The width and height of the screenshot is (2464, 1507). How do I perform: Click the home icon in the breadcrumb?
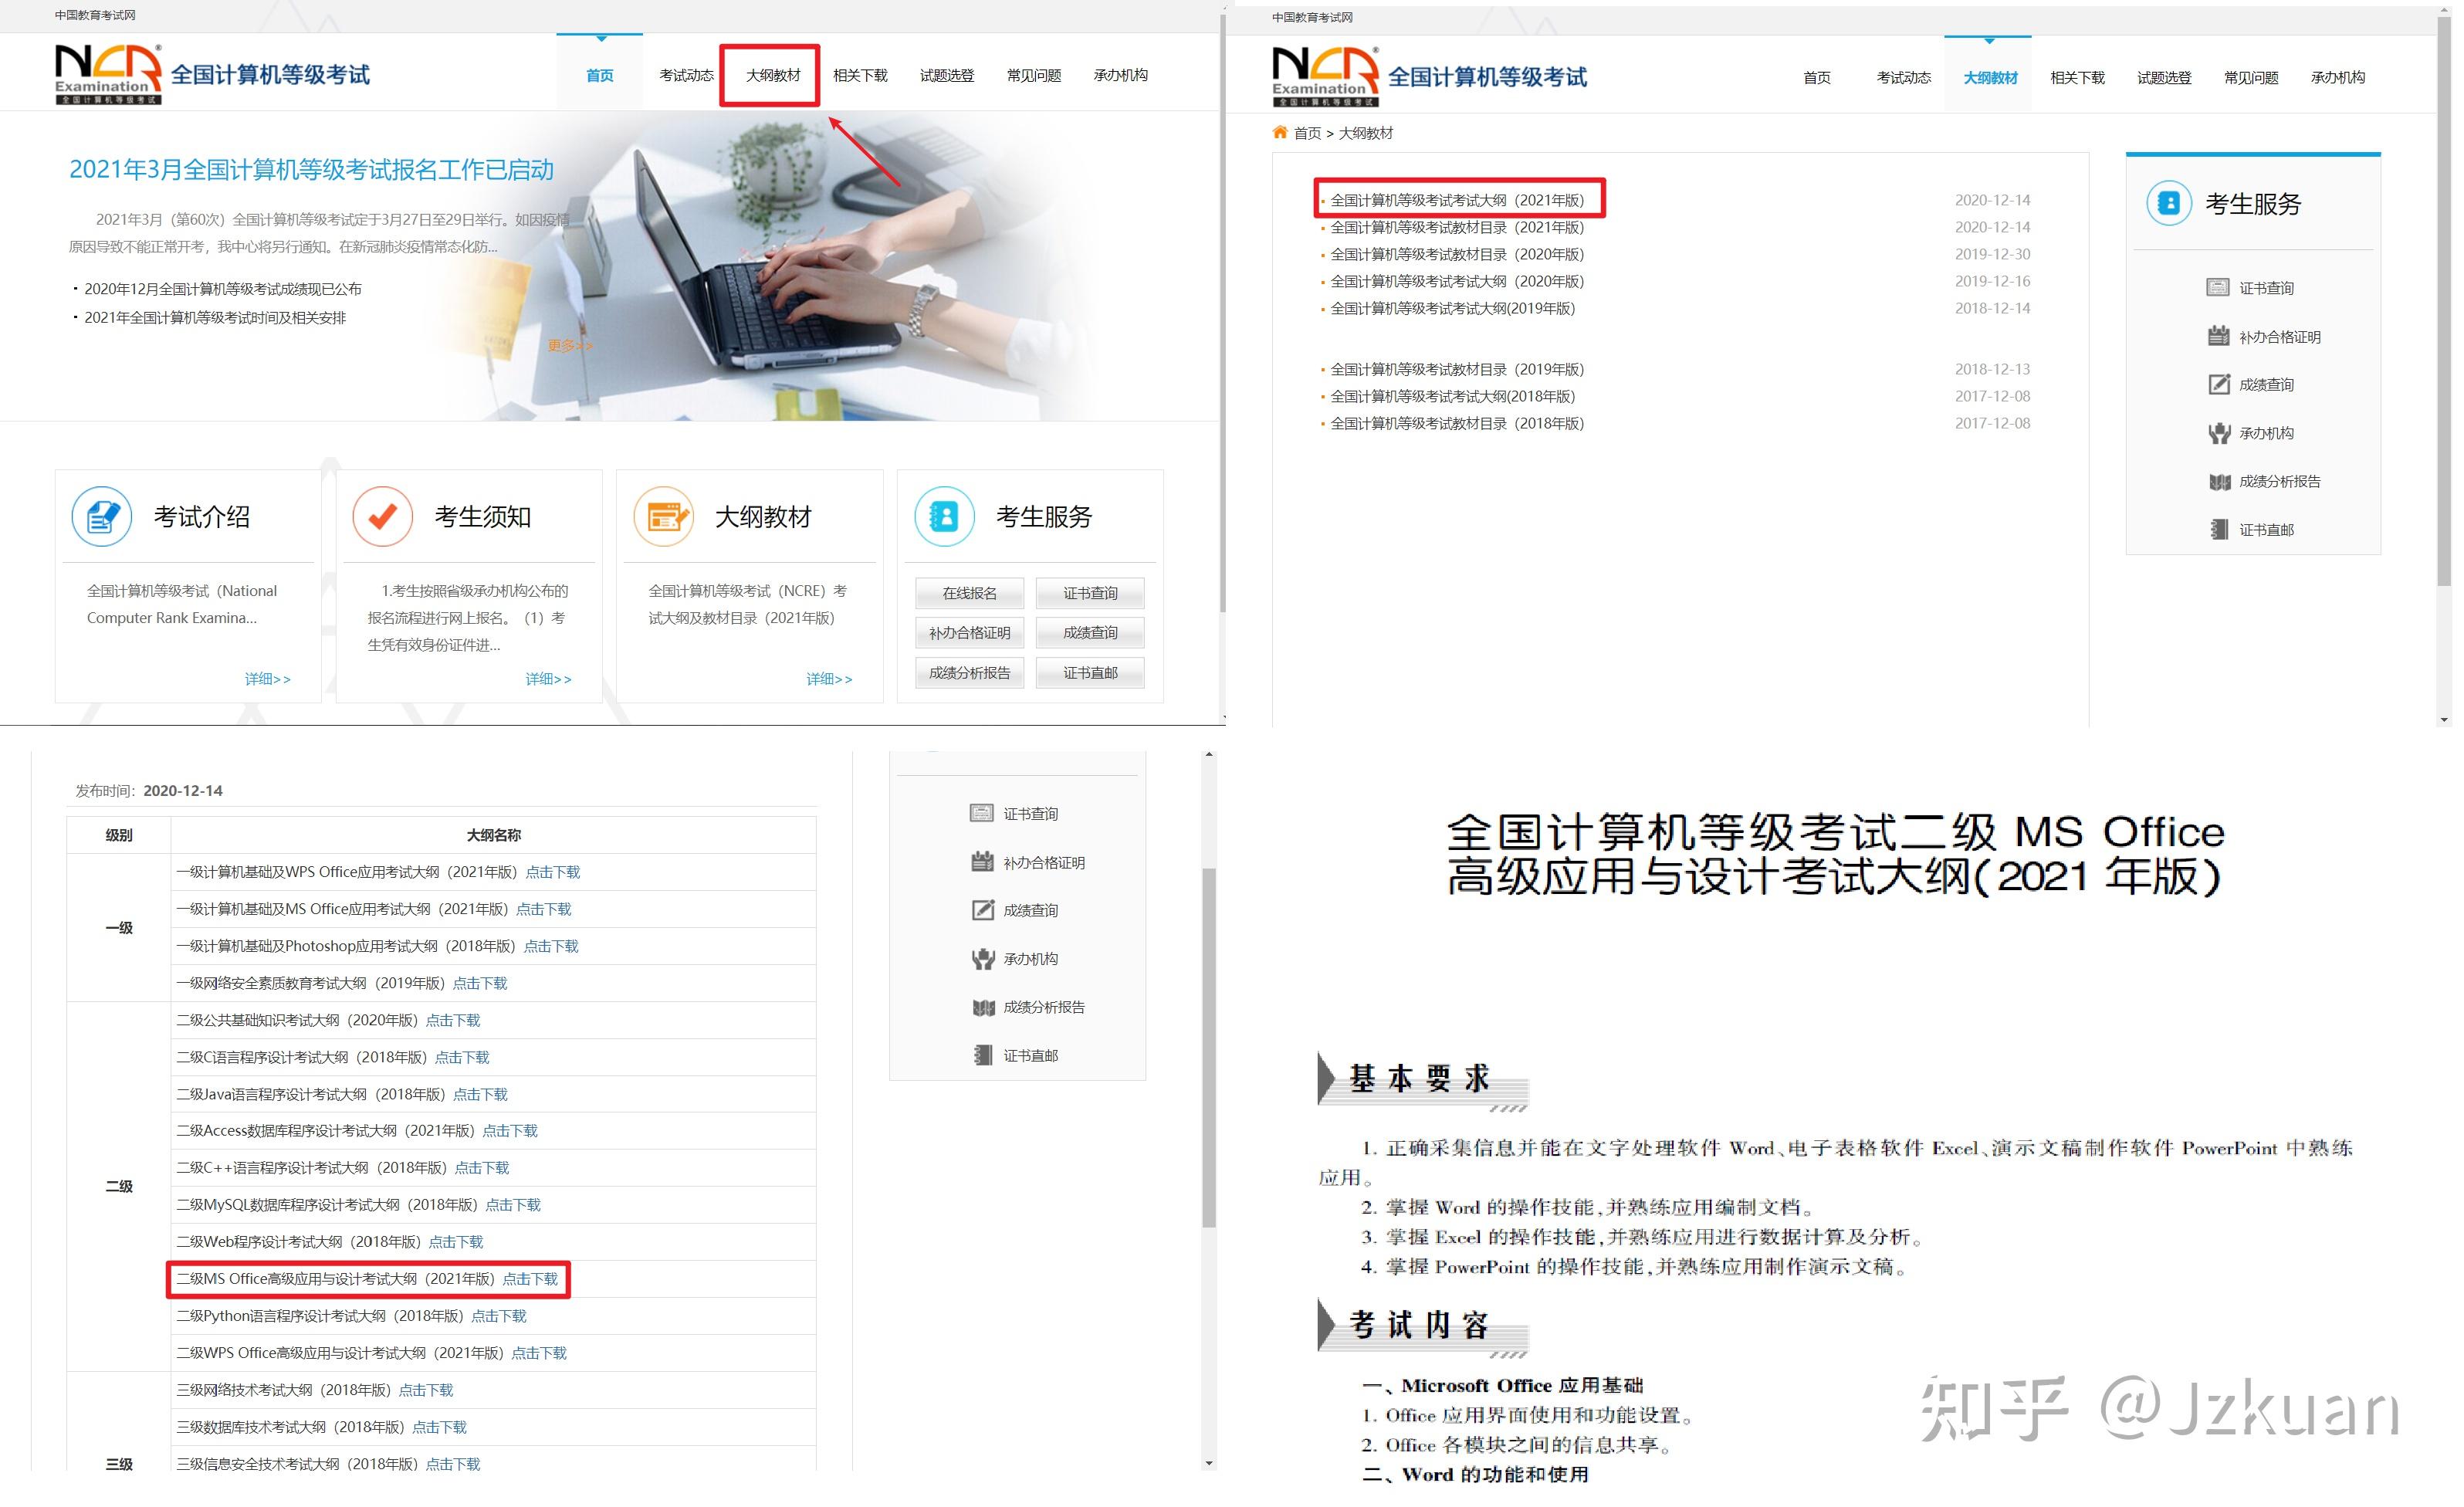[1280, 132]
